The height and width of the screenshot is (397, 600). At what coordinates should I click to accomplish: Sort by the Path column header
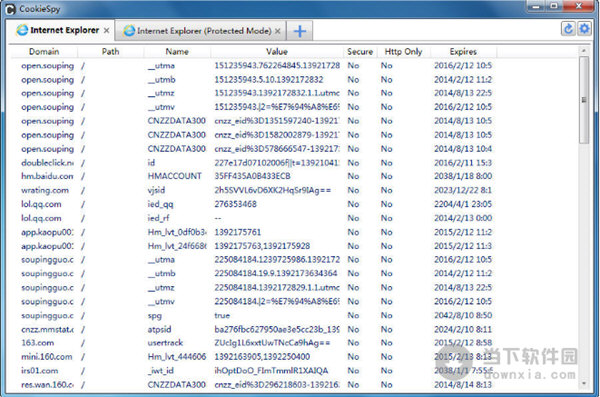(111, 52)
